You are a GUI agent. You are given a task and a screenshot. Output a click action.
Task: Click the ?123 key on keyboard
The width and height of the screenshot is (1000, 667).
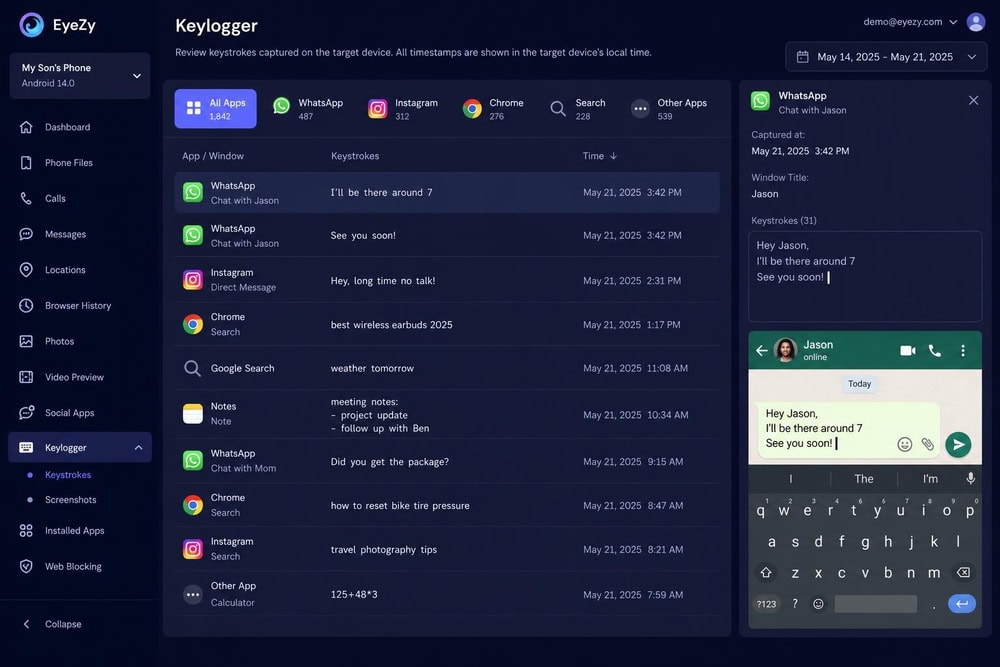[x=766, y=603]
